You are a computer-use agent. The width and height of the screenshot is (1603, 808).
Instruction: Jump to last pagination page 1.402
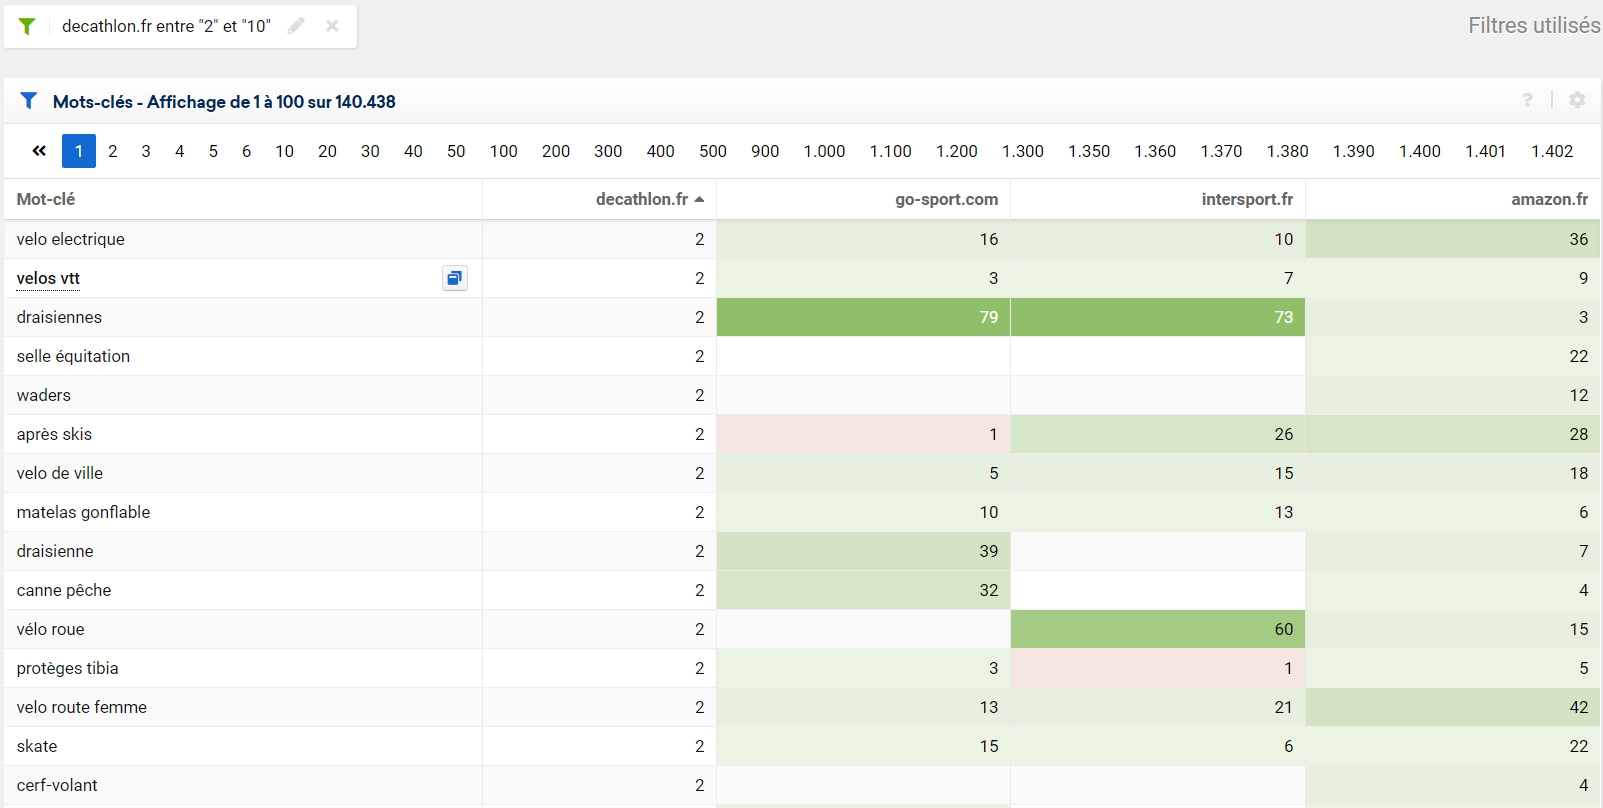(1552, 151)
